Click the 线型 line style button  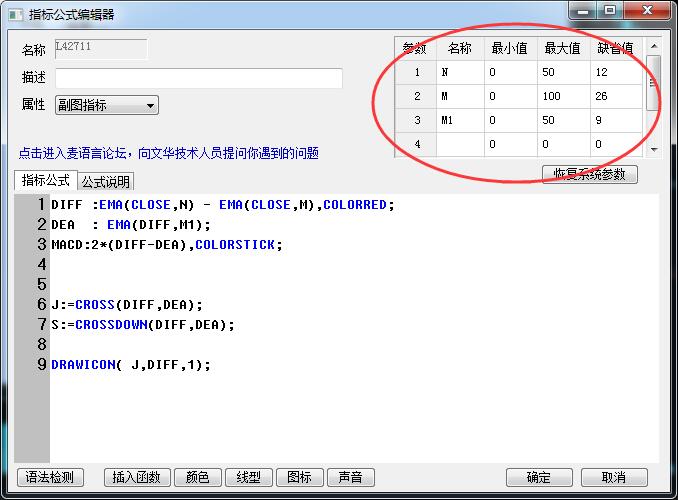pyautogui.click(x=249, y=478)
